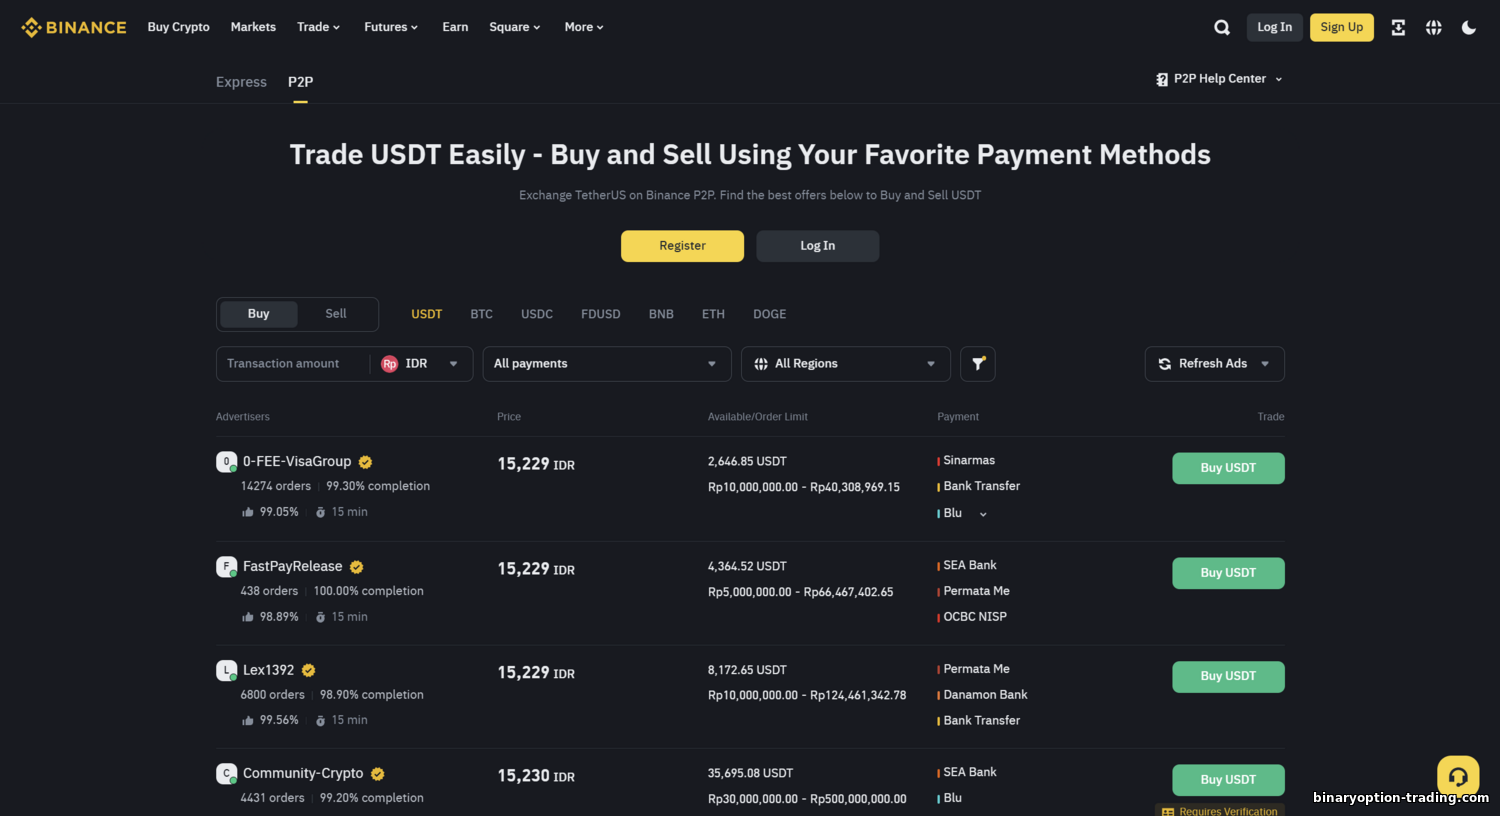Click the All Regions globe icon
This screenshot has width=1500, height=816.
click(x=761, y=364)
